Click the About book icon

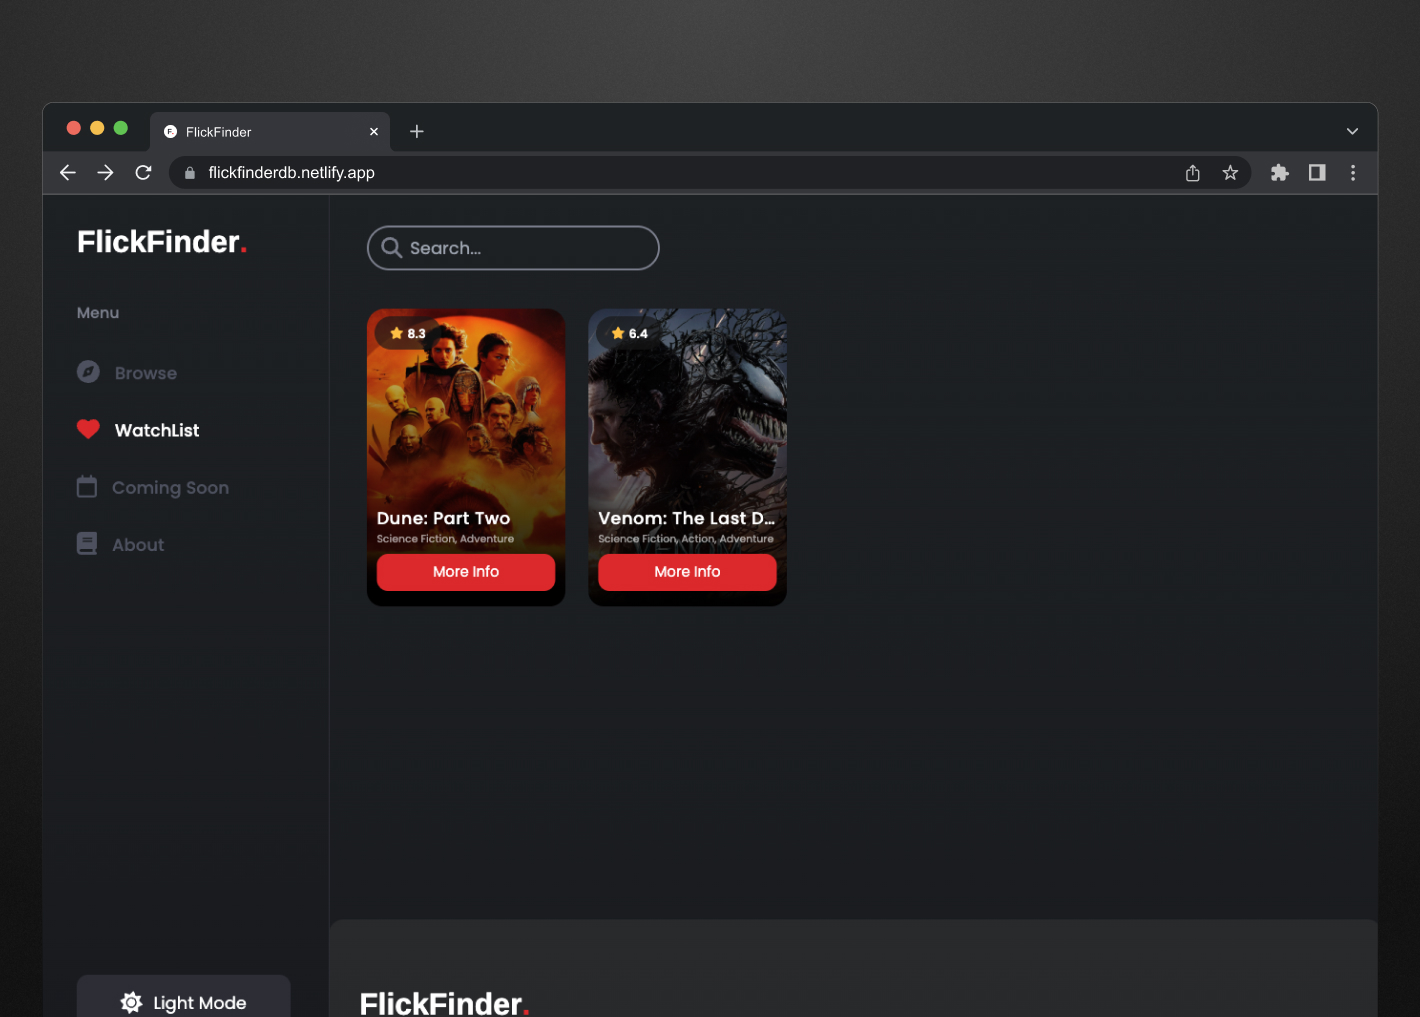coord(87,544)
